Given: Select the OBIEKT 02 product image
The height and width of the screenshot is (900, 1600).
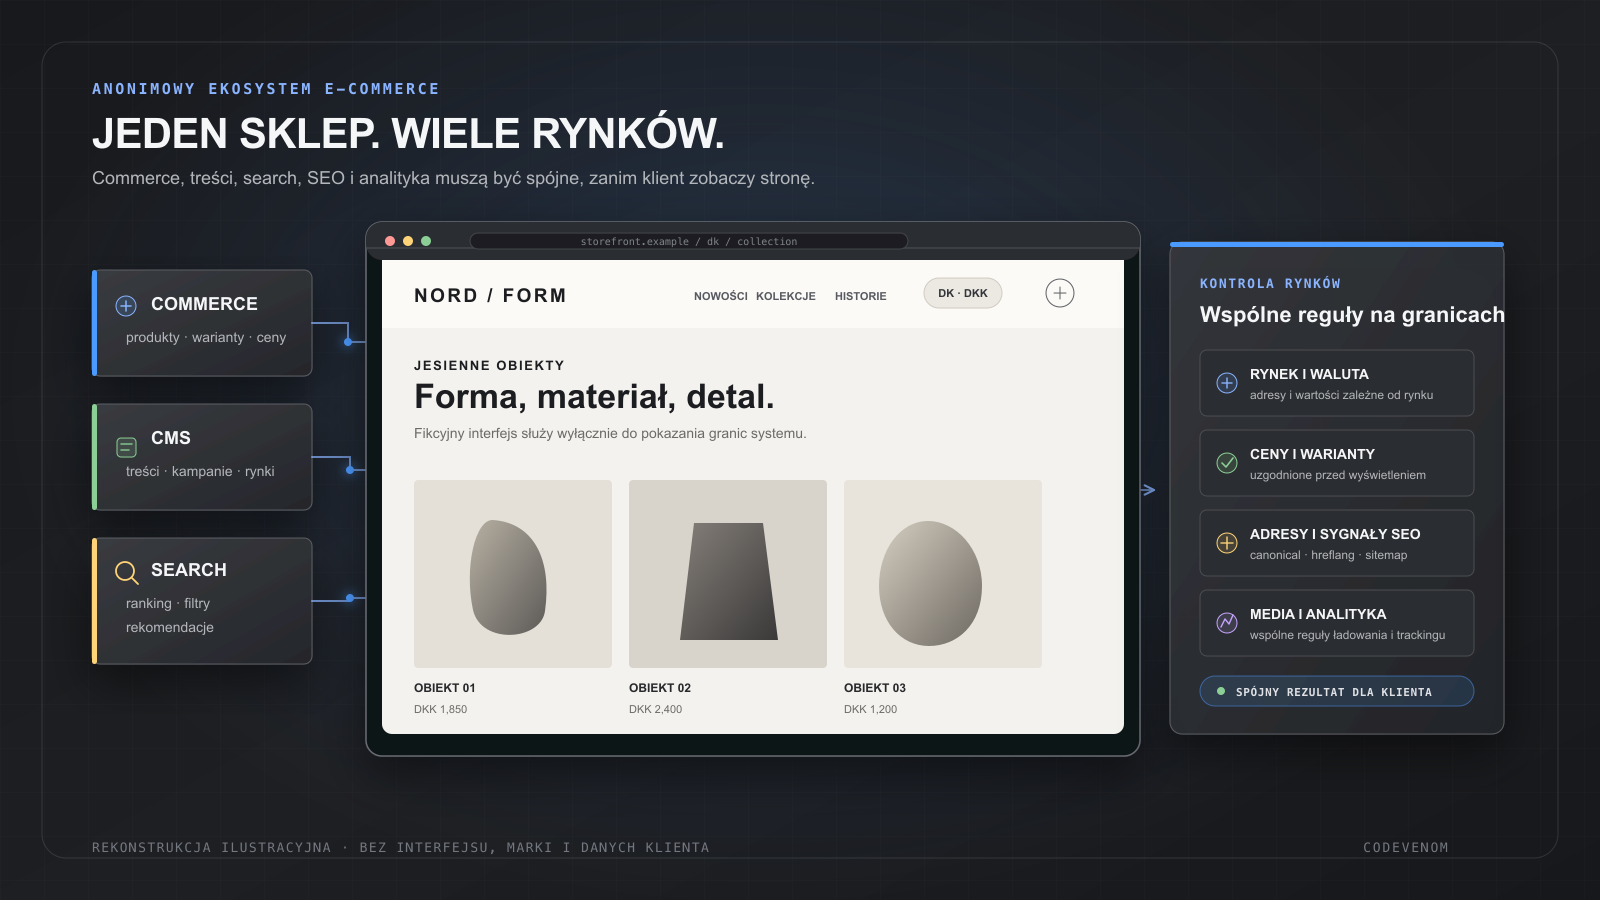Looking at the screenshot, I should point(728,574).
